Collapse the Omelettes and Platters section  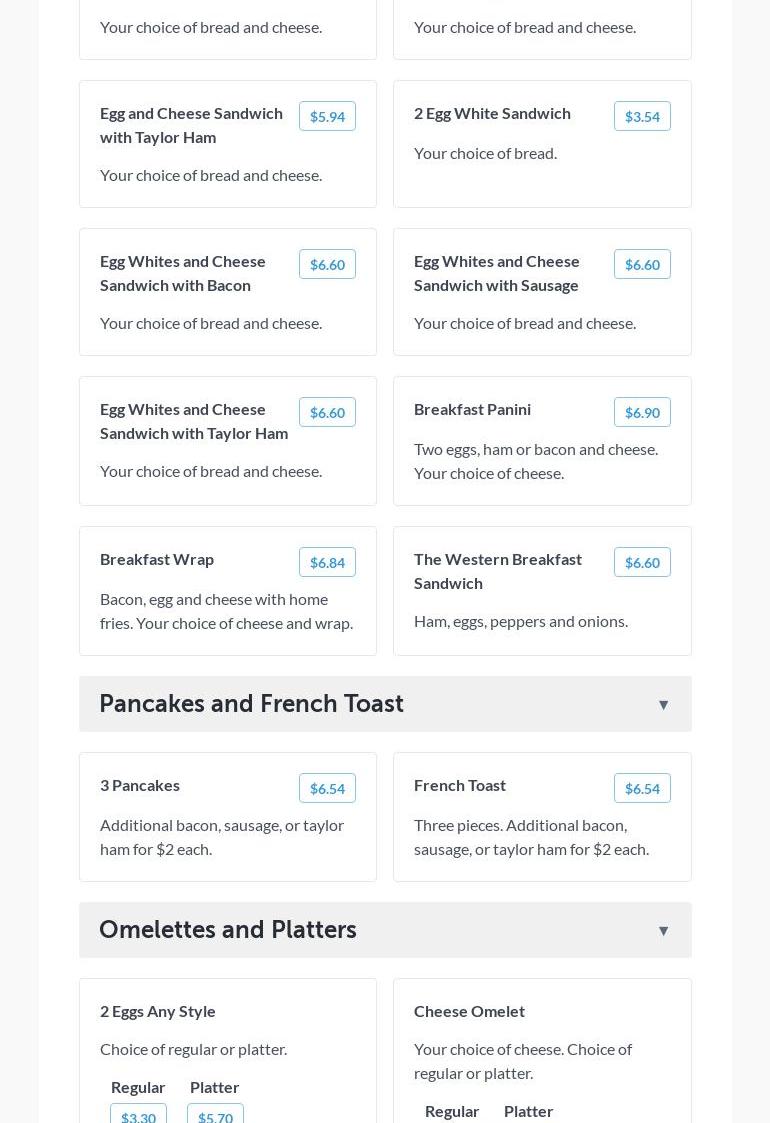tap(663, 931)
